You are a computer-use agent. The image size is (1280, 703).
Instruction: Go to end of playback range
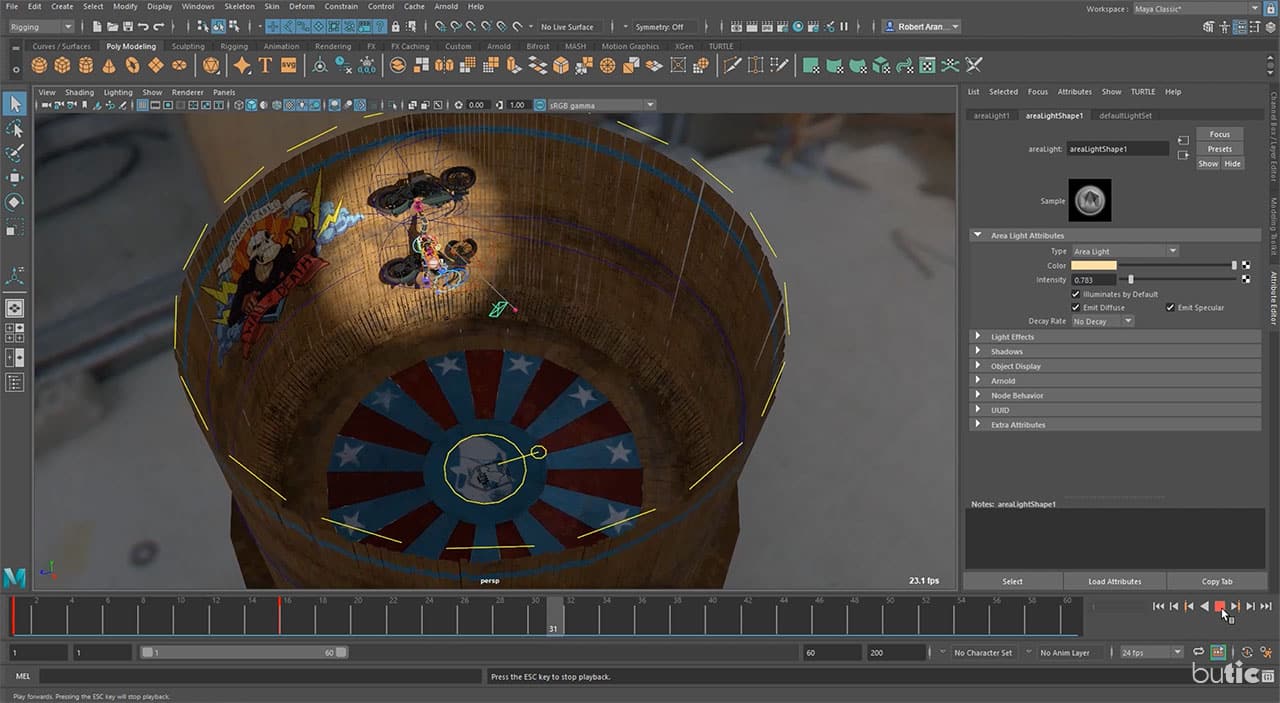pos(1266,606)
